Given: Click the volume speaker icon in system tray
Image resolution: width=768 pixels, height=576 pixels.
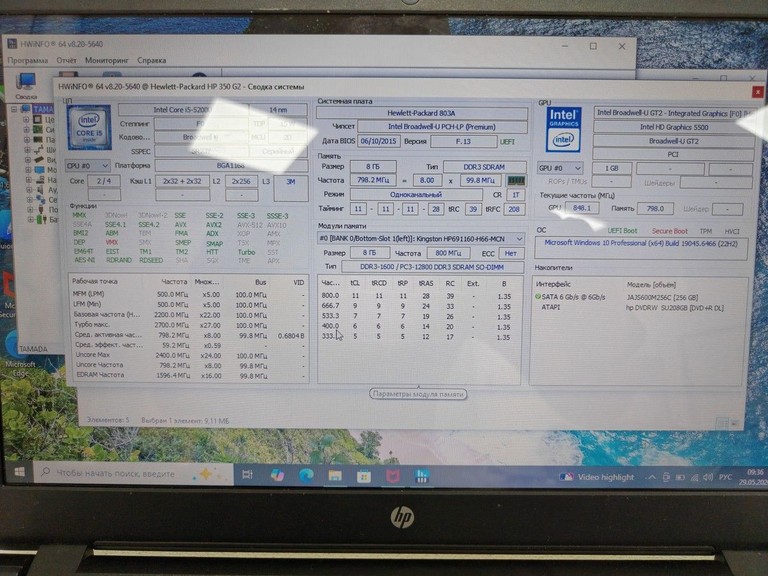Looking at the screenshot, I should click(708, 477).
